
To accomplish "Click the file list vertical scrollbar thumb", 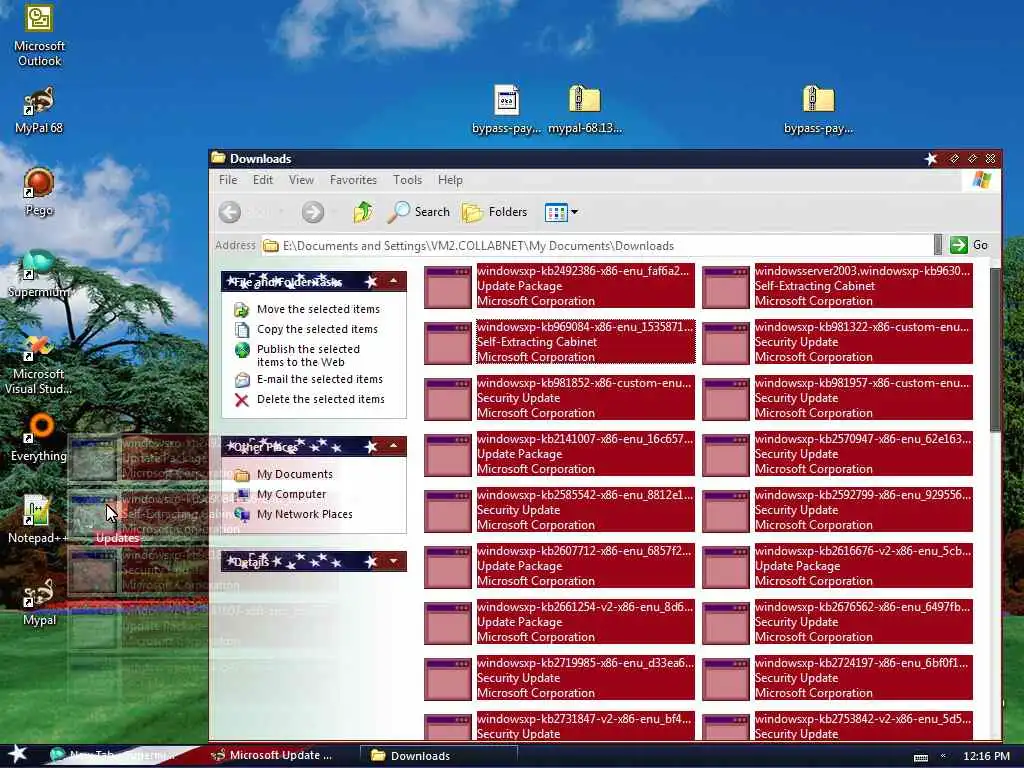I will pos(995,349).
